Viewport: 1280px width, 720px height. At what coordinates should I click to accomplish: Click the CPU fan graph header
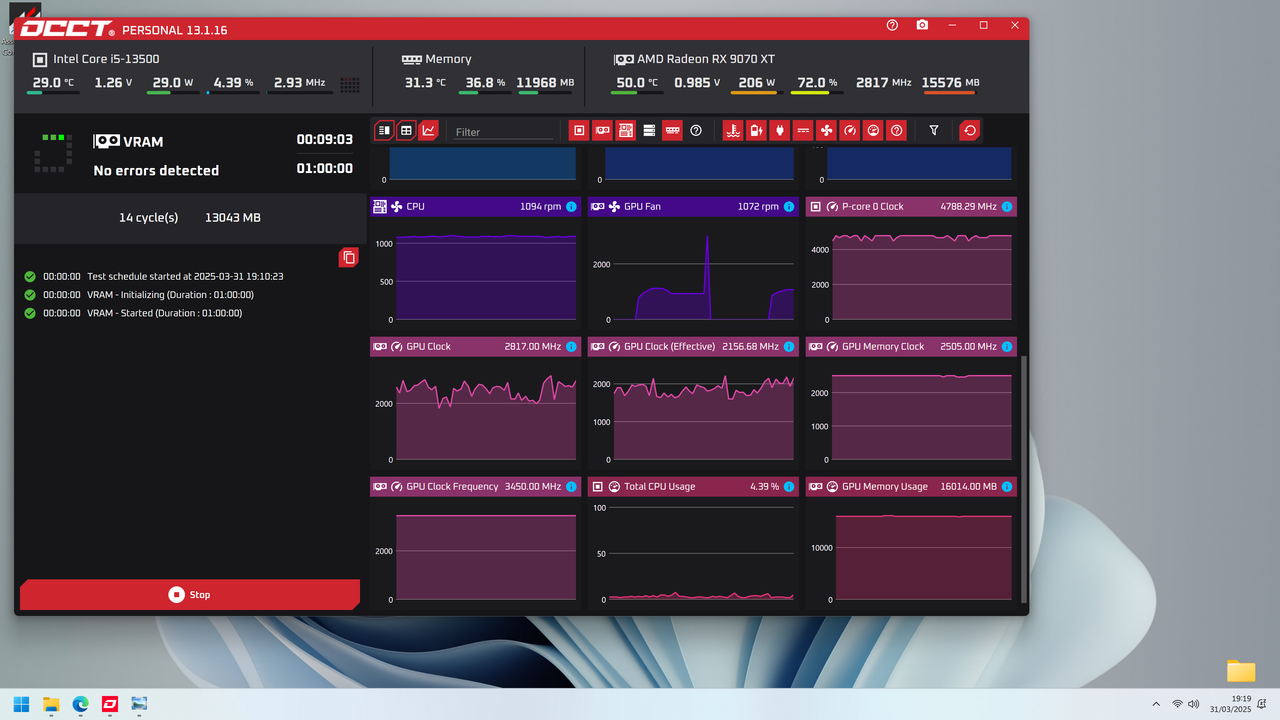point(475,207)
